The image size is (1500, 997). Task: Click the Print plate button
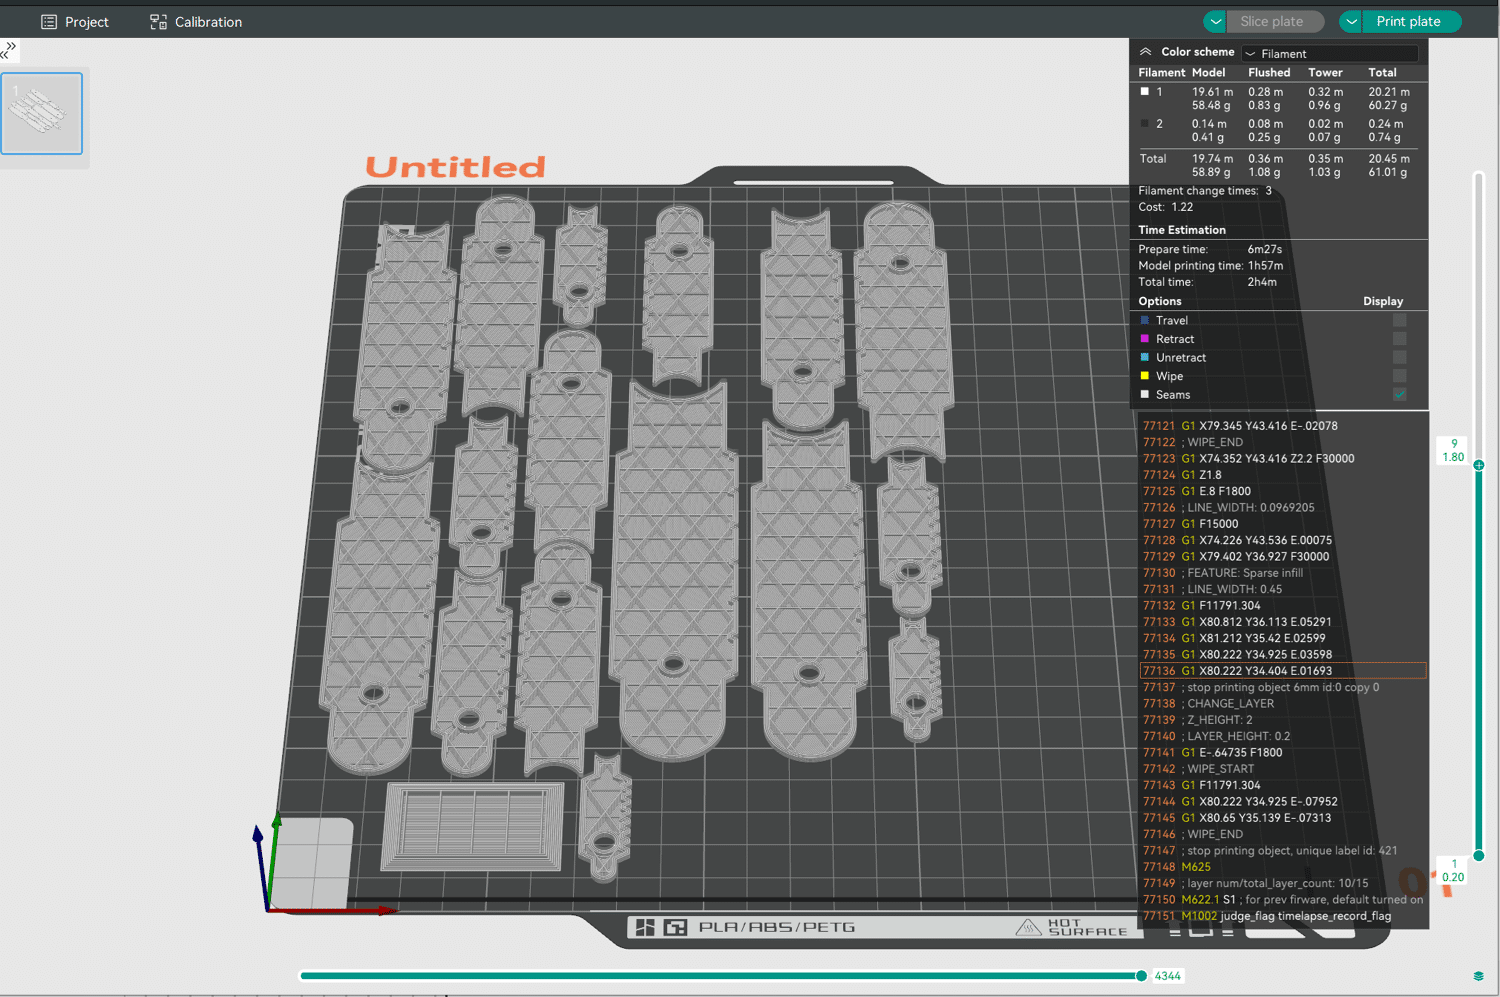[x=1408, y=22]
